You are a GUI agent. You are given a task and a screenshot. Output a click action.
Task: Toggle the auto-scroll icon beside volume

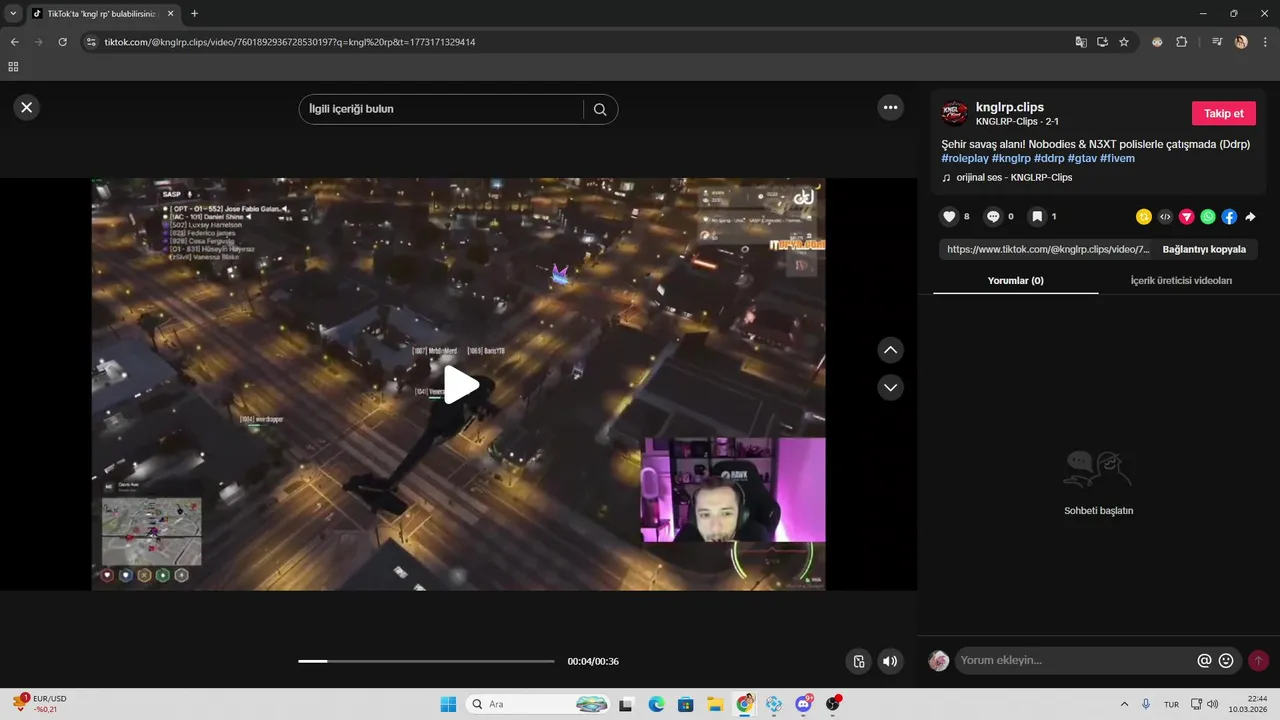[x=858, y=661]
